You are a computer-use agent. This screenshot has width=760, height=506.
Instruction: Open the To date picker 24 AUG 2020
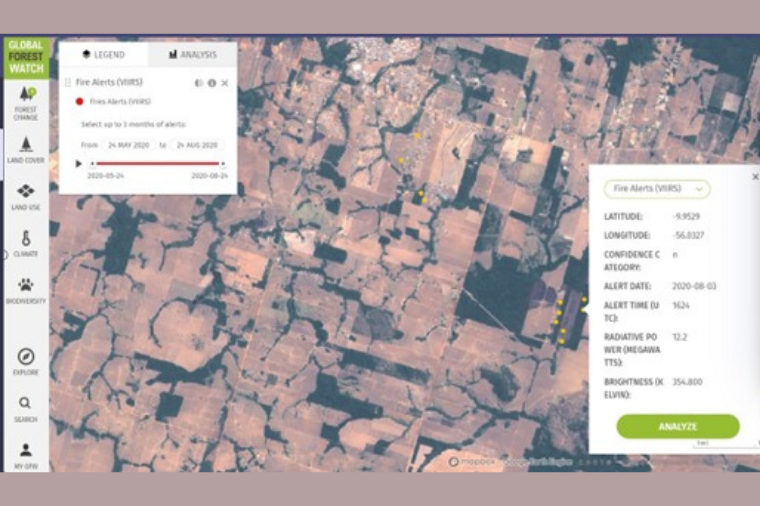pyautogui.click(x=197, y=145)
